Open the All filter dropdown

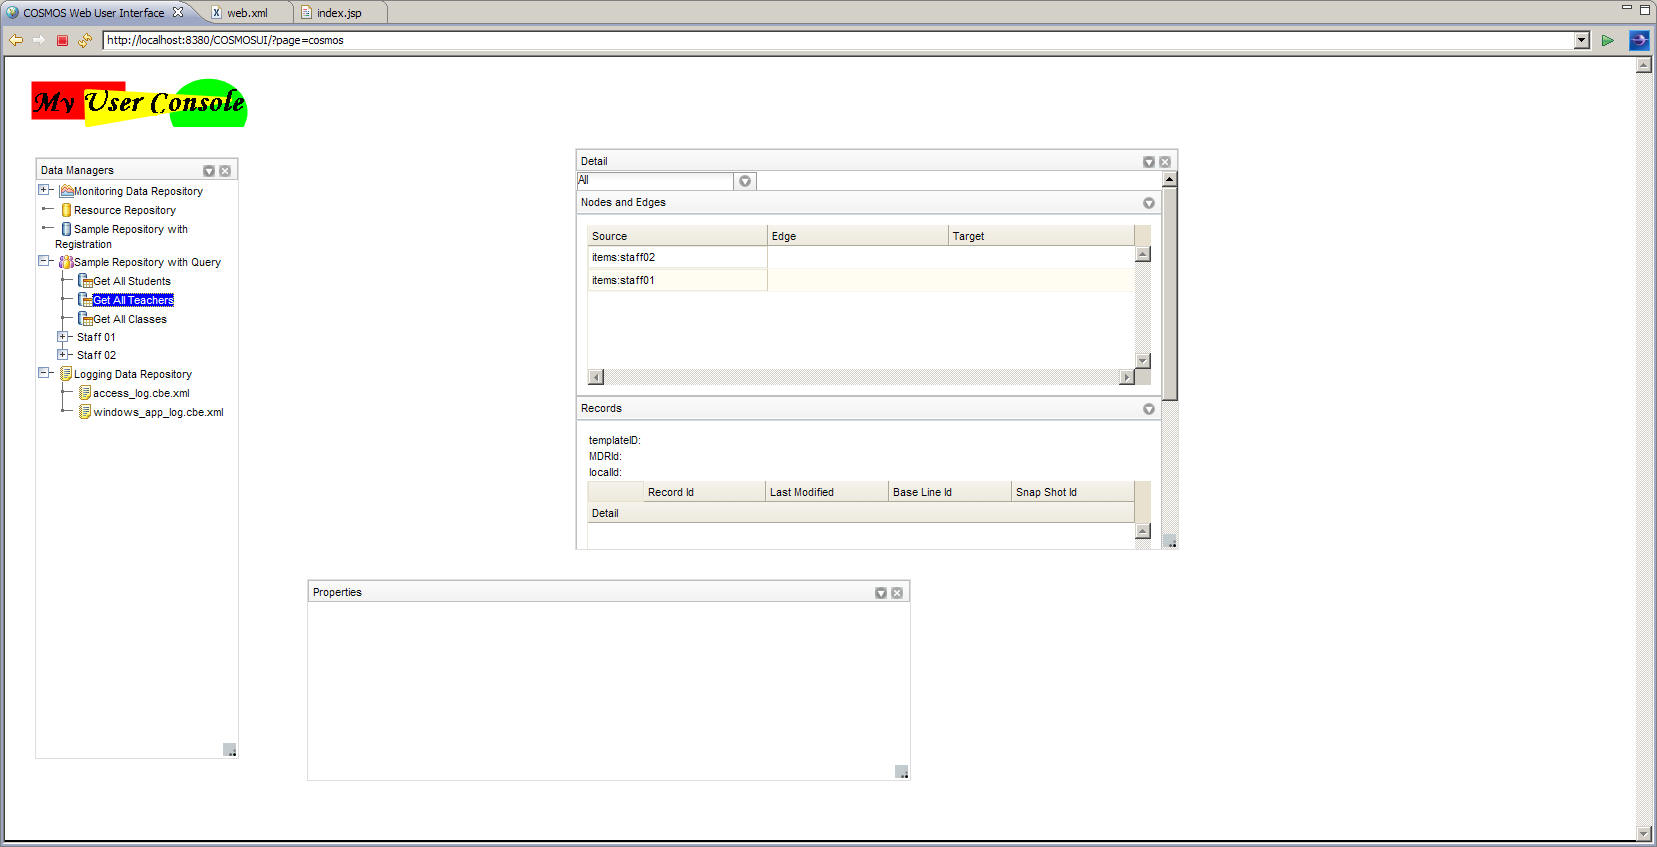745,181
